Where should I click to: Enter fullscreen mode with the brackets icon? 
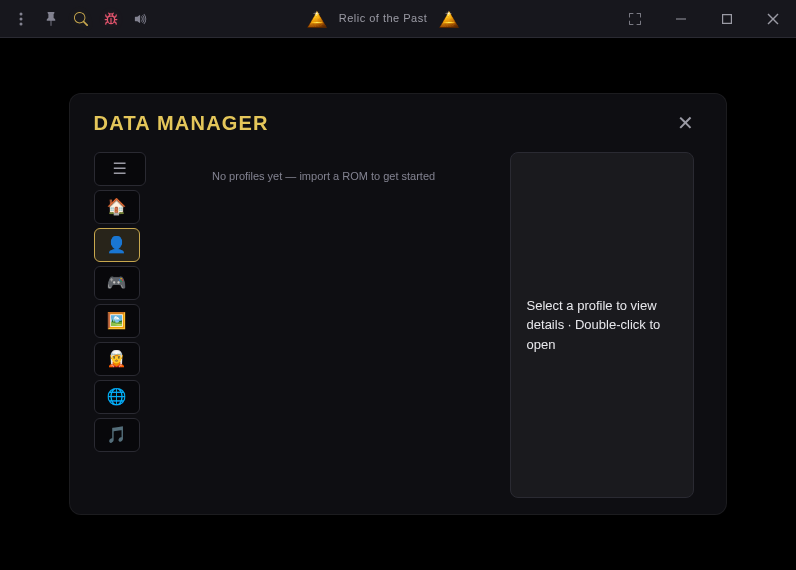pos(635,19)
